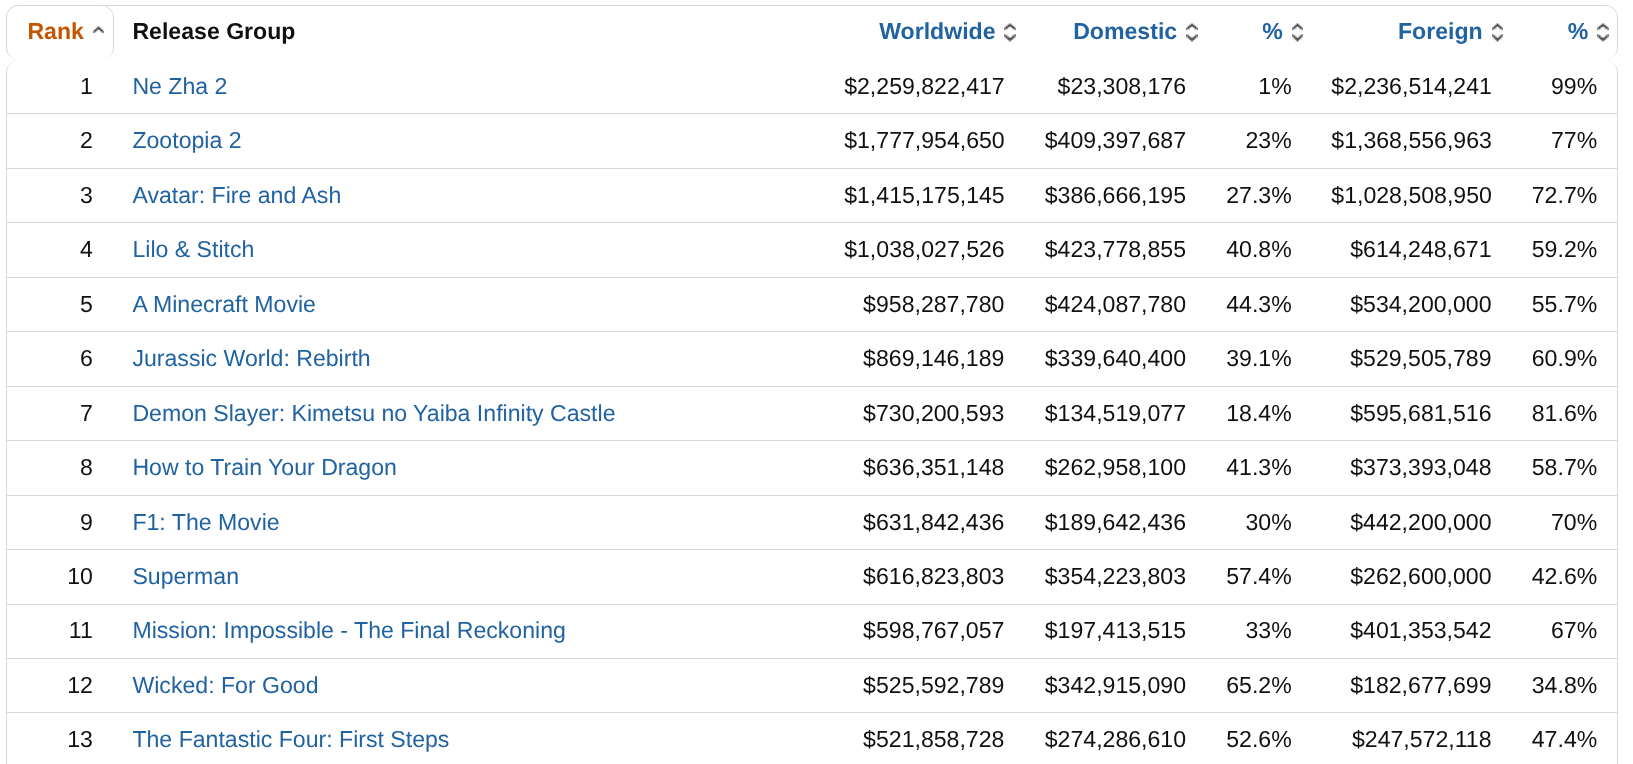Sort by the Rank column header

(56, 32)
